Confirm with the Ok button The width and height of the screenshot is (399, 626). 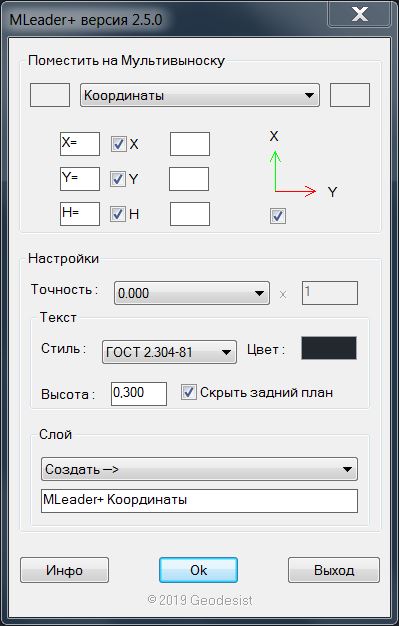tap(199, 570)
